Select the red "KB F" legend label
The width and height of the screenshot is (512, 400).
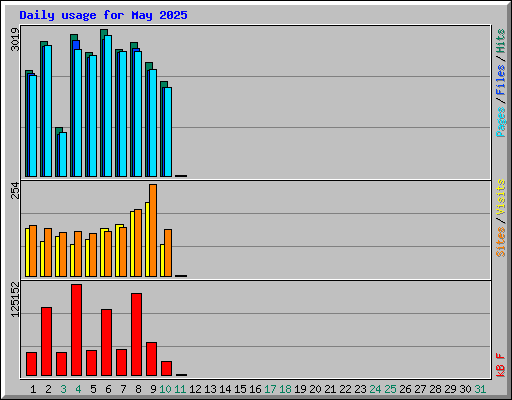[501, 365]
